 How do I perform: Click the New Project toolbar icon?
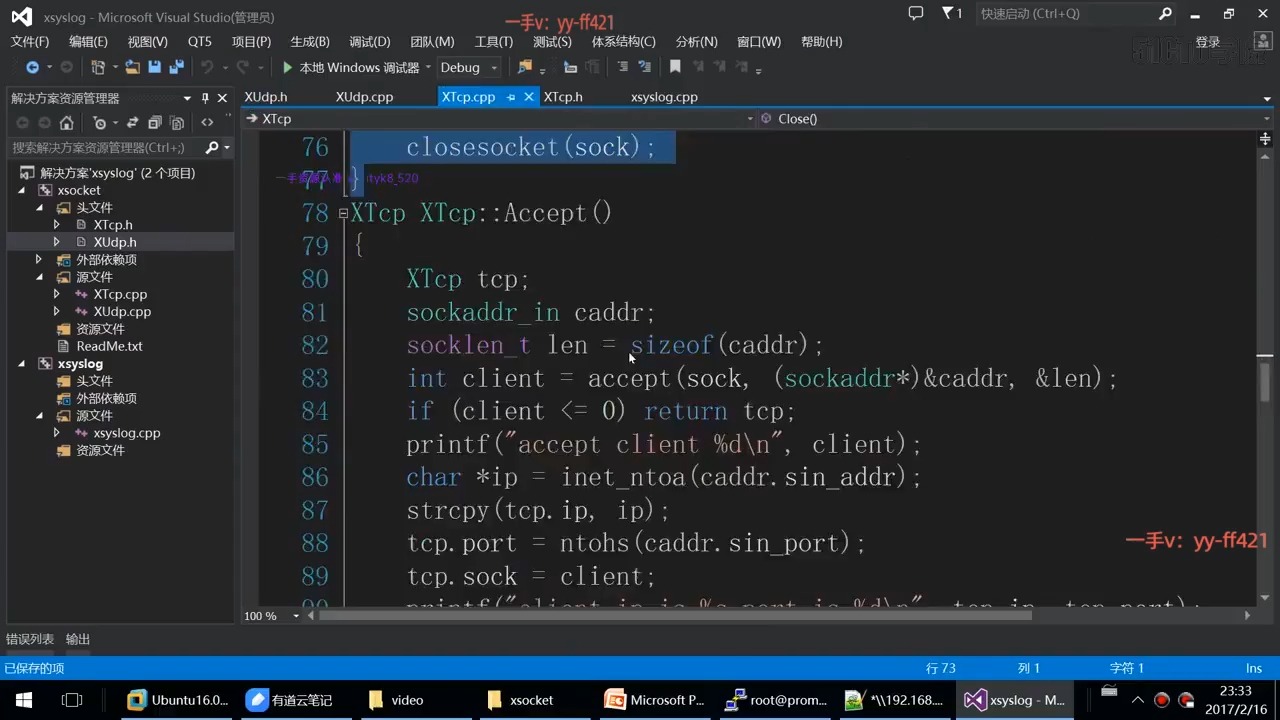pyautogui.click(x=98, y=67)
